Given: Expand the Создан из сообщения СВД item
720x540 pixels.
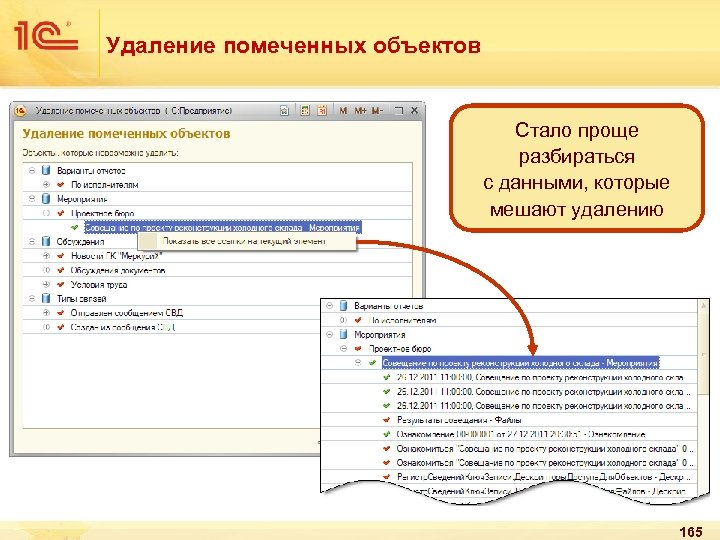Looking at the screenshot, I should click(46, 327).
